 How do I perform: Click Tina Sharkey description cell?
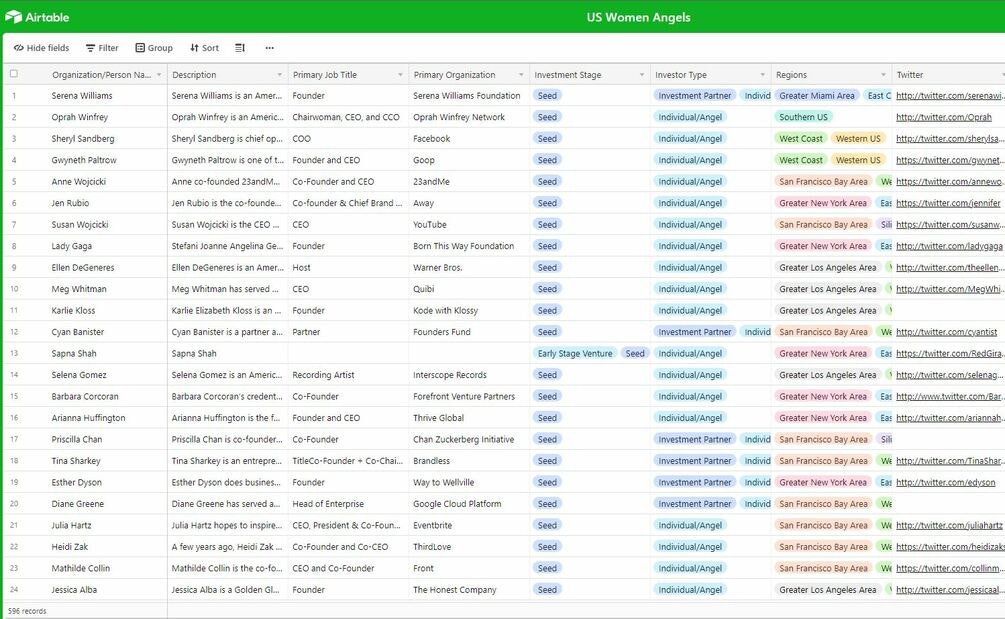tap(228, 461)
